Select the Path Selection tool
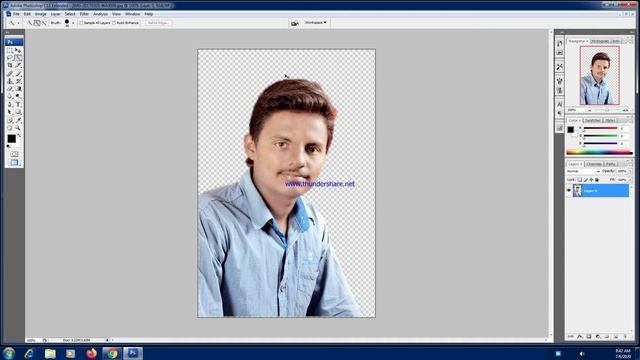 click(x=10, y=112)
